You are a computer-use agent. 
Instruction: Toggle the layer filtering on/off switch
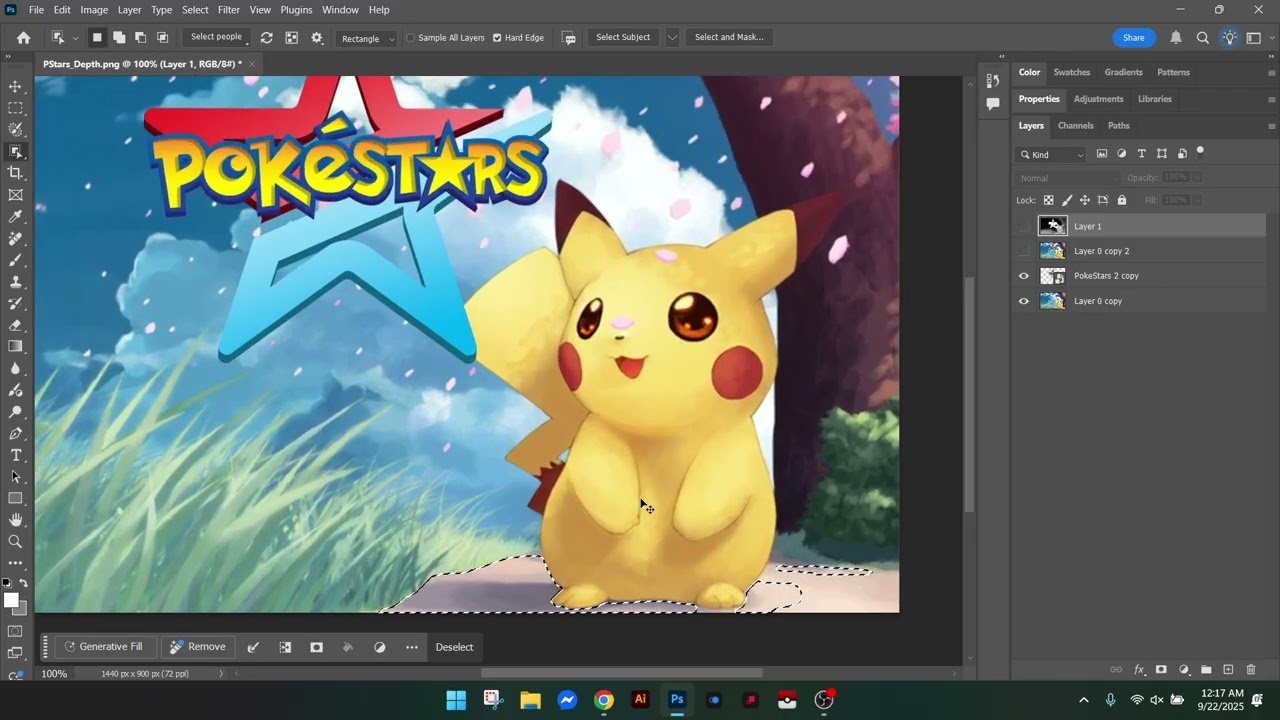point(1200,153)
